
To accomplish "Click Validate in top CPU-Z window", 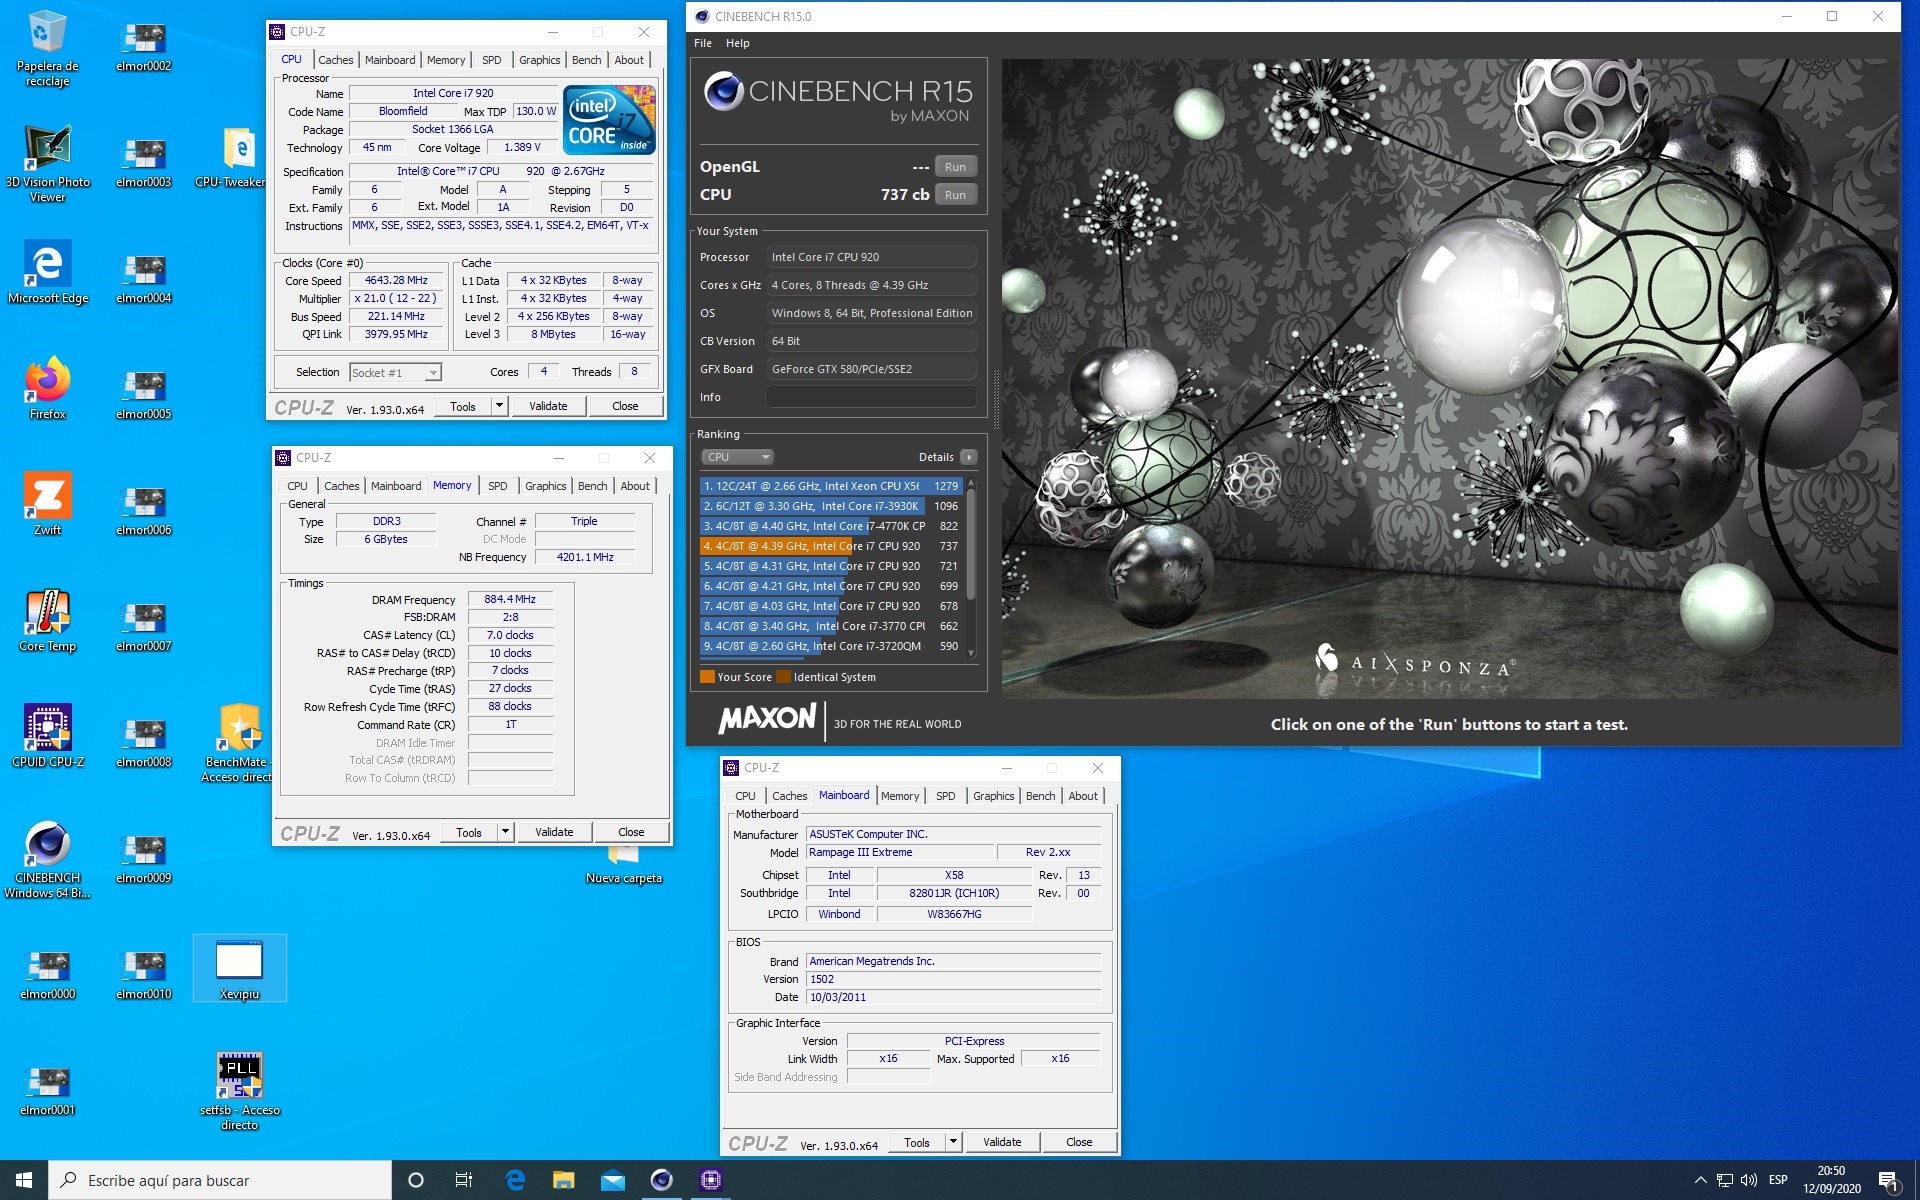I will pyautogui.click(x=548, y=406).
